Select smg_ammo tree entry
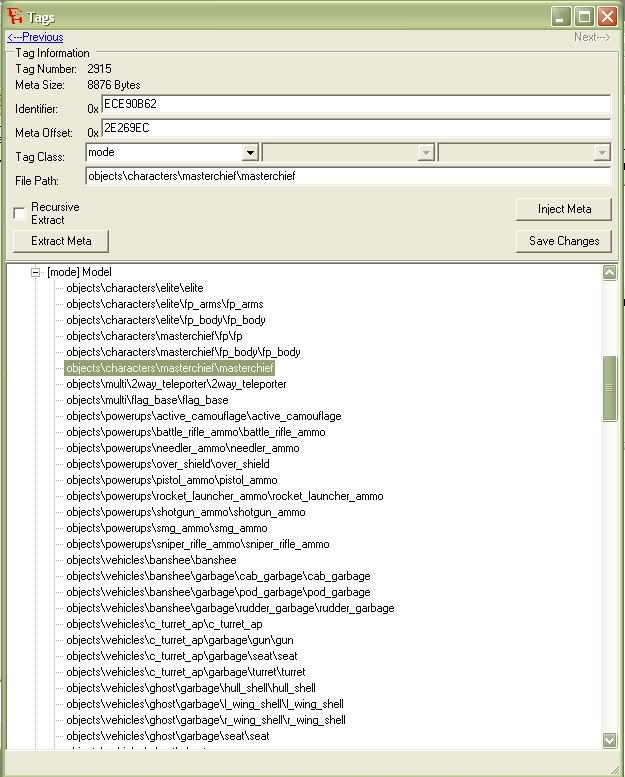 click(x=167, y=528)
